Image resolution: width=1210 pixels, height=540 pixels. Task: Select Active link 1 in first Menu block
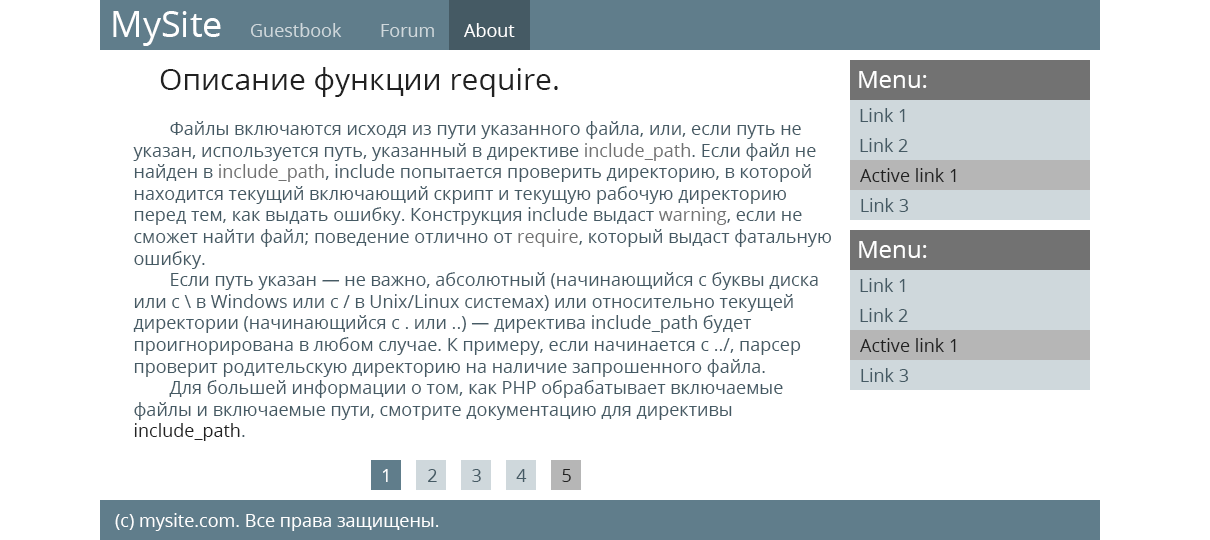[970, 175]
